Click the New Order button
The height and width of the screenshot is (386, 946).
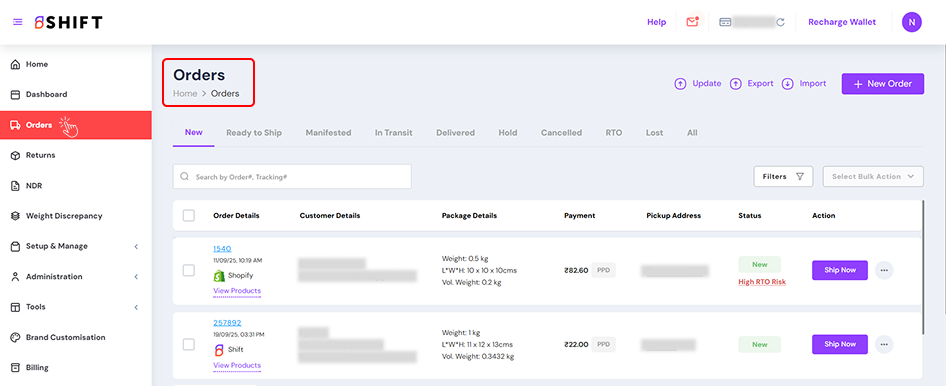click(x=883, y=84)
